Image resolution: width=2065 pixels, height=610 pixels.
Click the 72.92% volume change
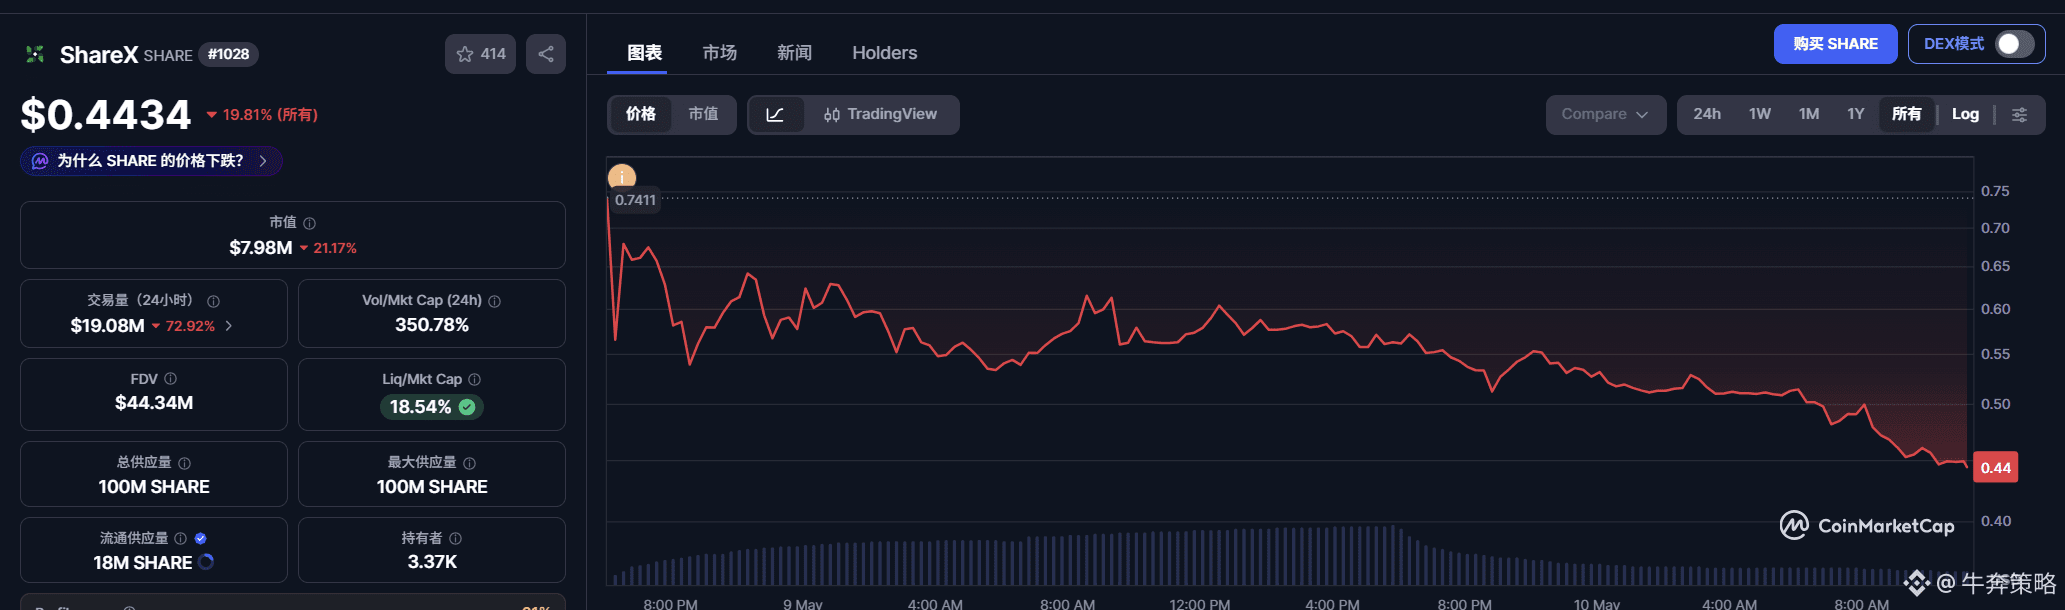[184, 326]
